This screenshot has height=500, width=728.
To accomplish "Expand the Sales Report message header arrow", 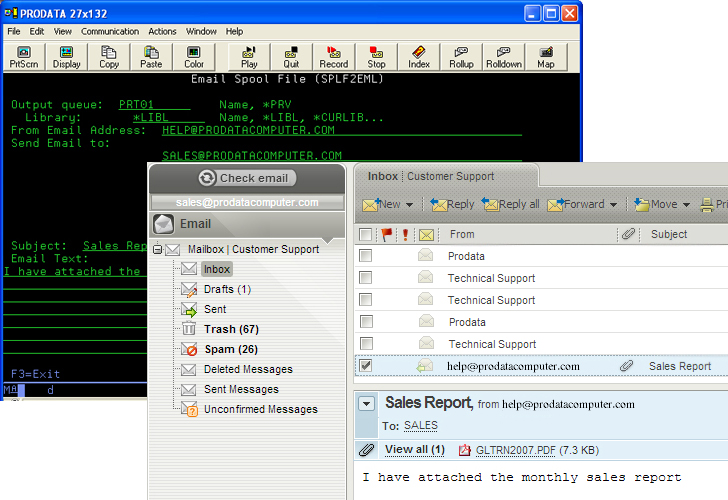I will (x=366, y=403).
